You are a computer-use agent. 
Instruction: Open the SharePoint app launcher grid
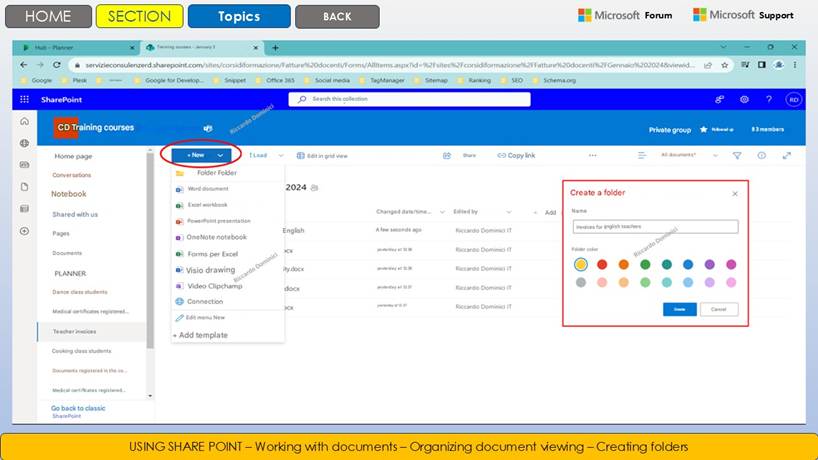25,99
